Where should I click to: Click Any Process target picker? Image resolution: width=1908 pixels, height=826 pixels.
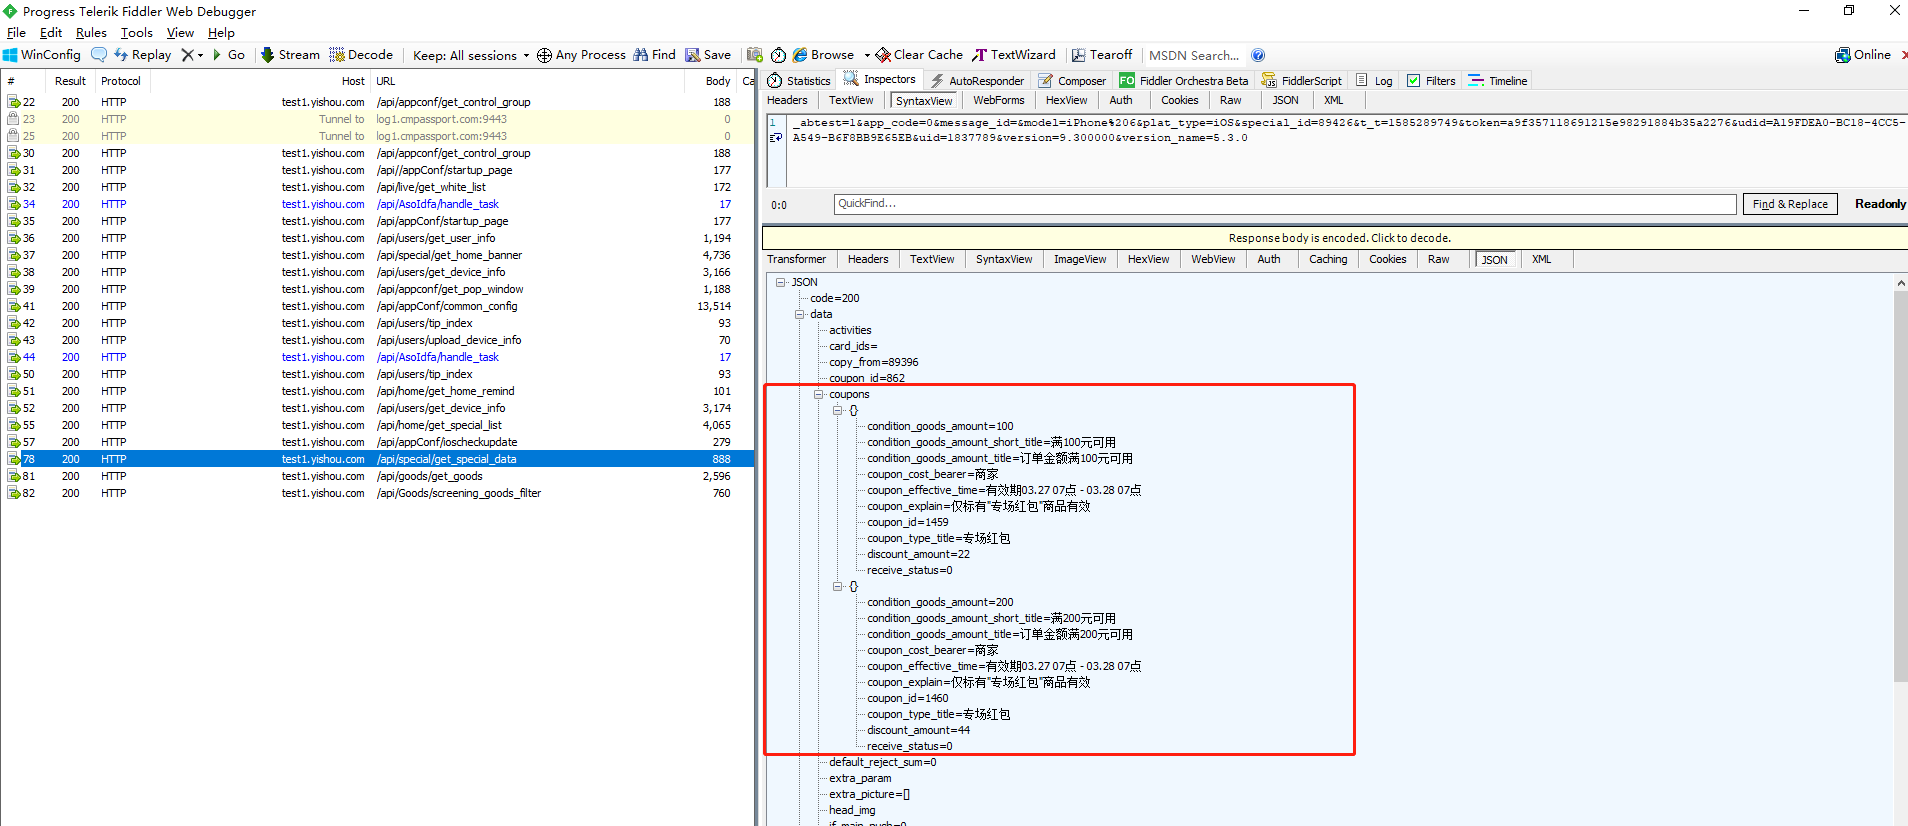[x=581, y=55]
